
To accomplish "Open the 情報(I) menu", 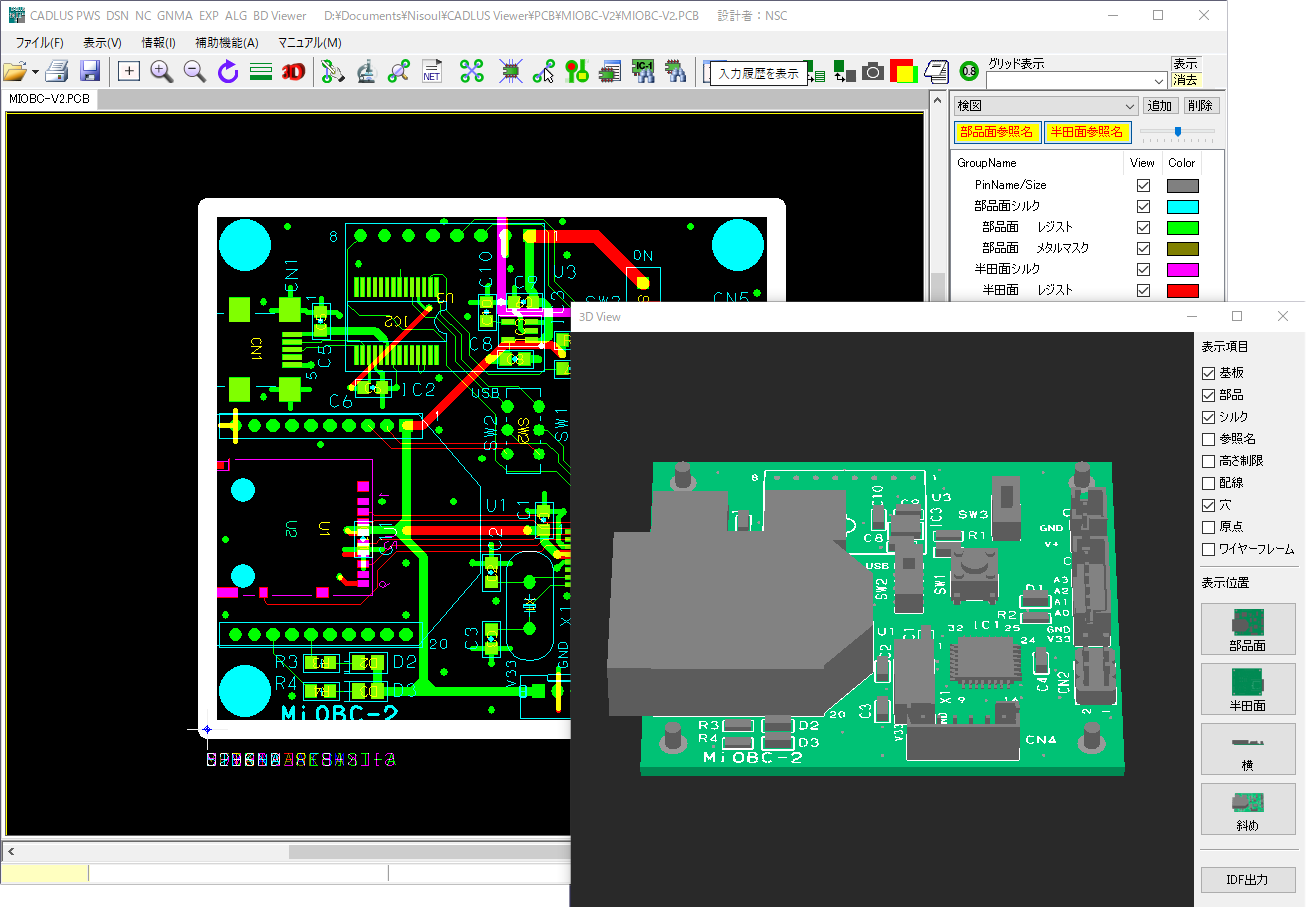I will (x=159, y=43).
